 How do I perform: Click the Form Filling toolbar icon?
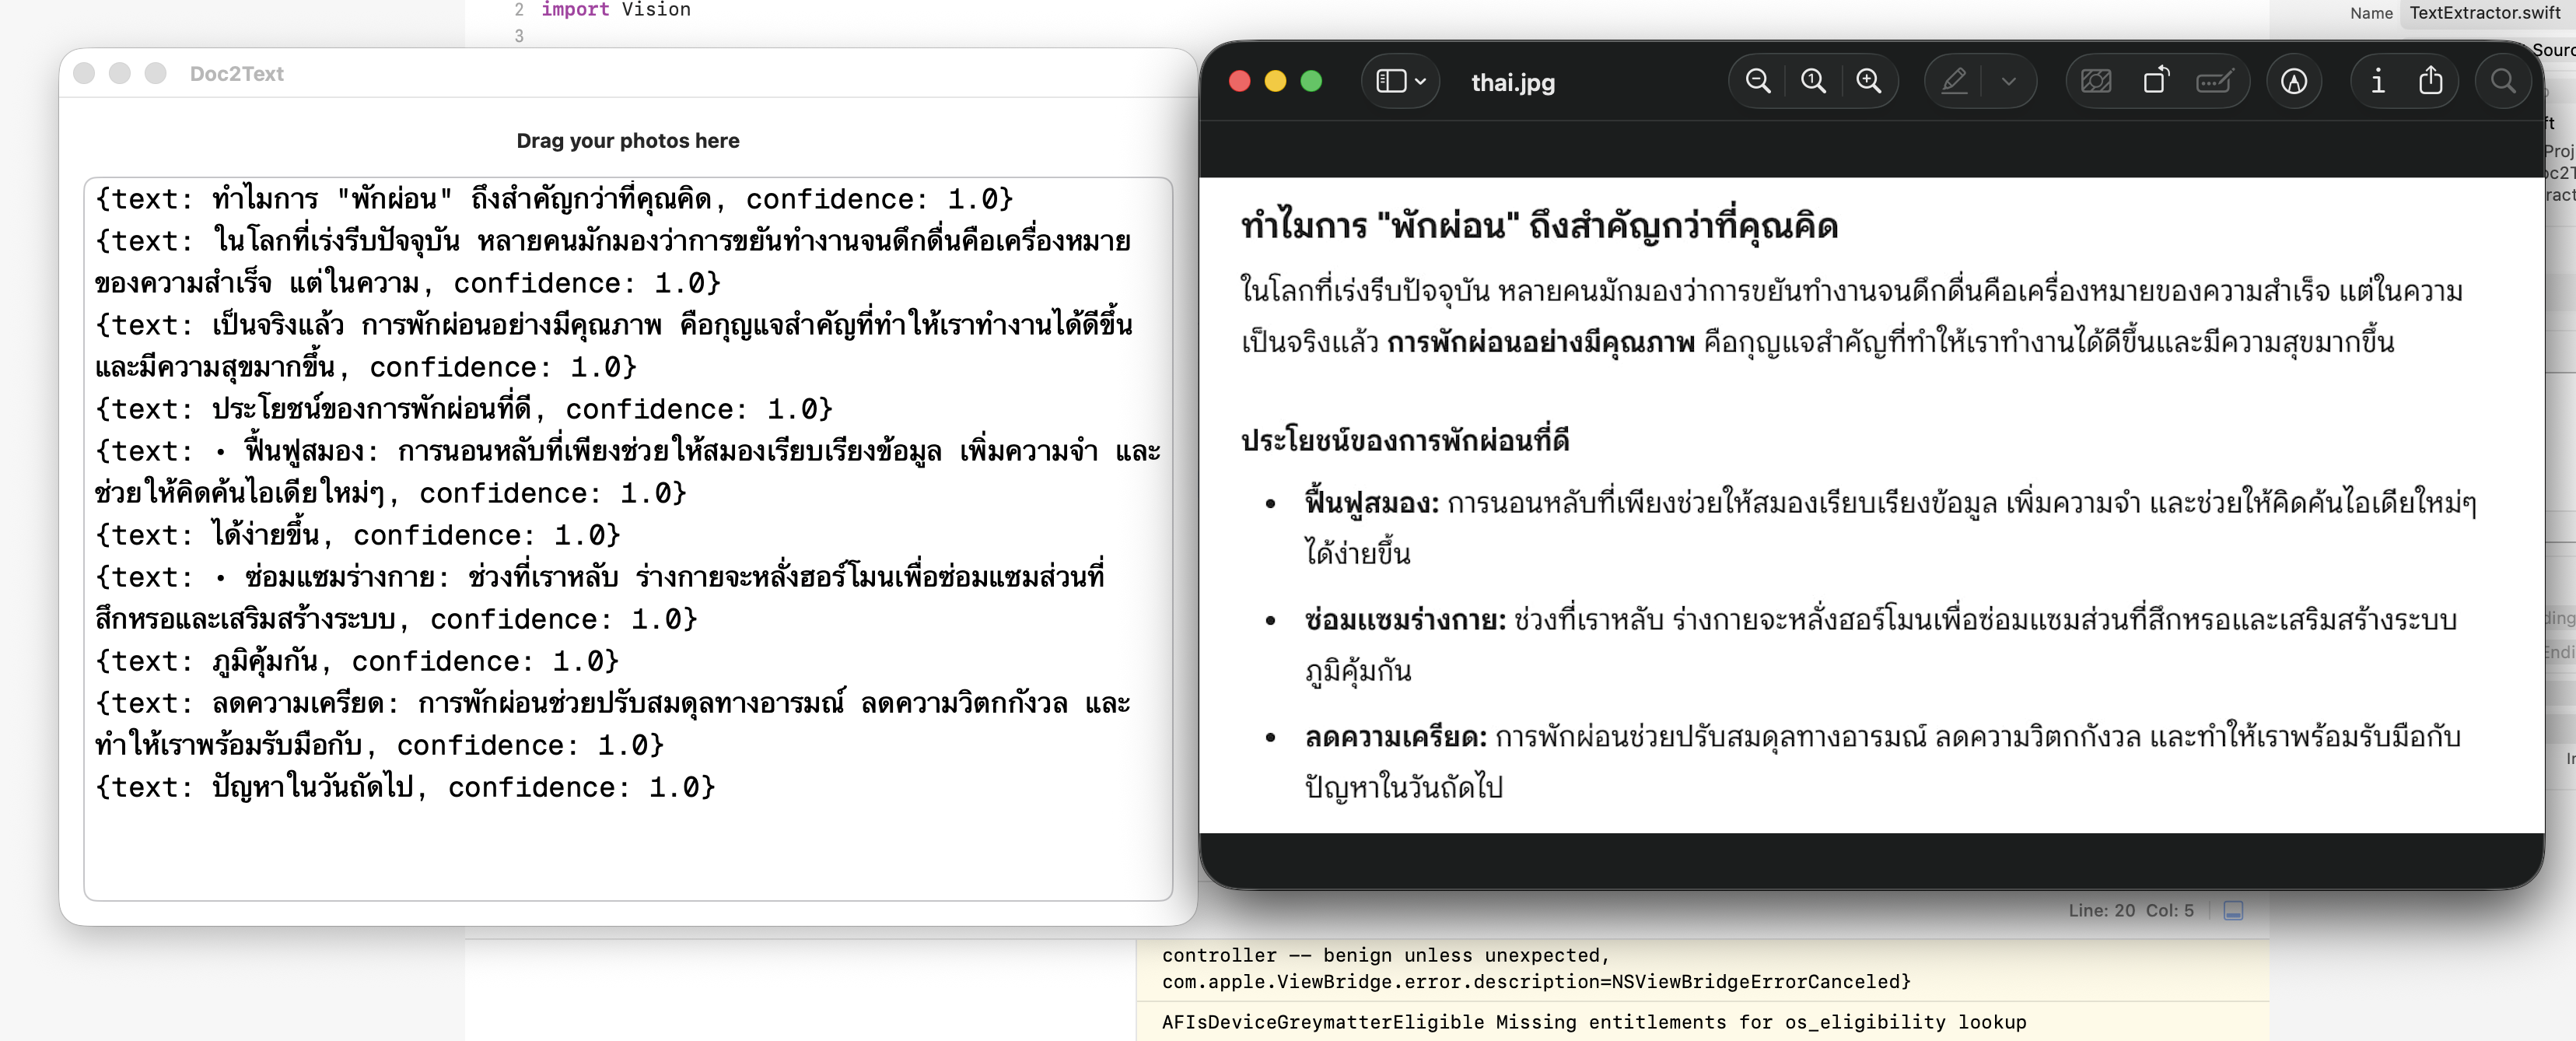[2214, 81]
